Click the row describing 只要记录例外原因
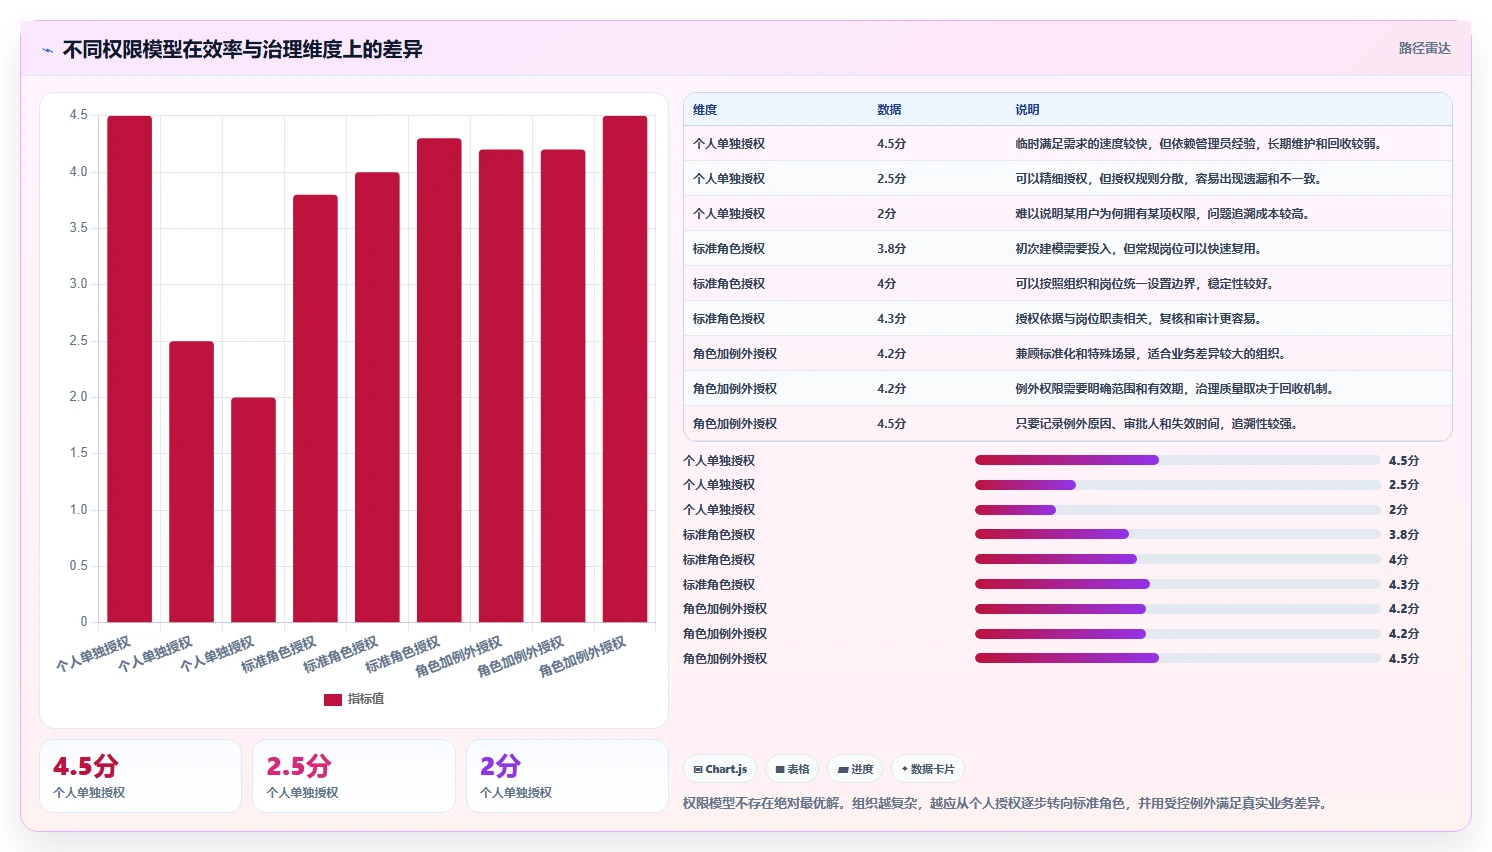 click(x=1067, y=424)
